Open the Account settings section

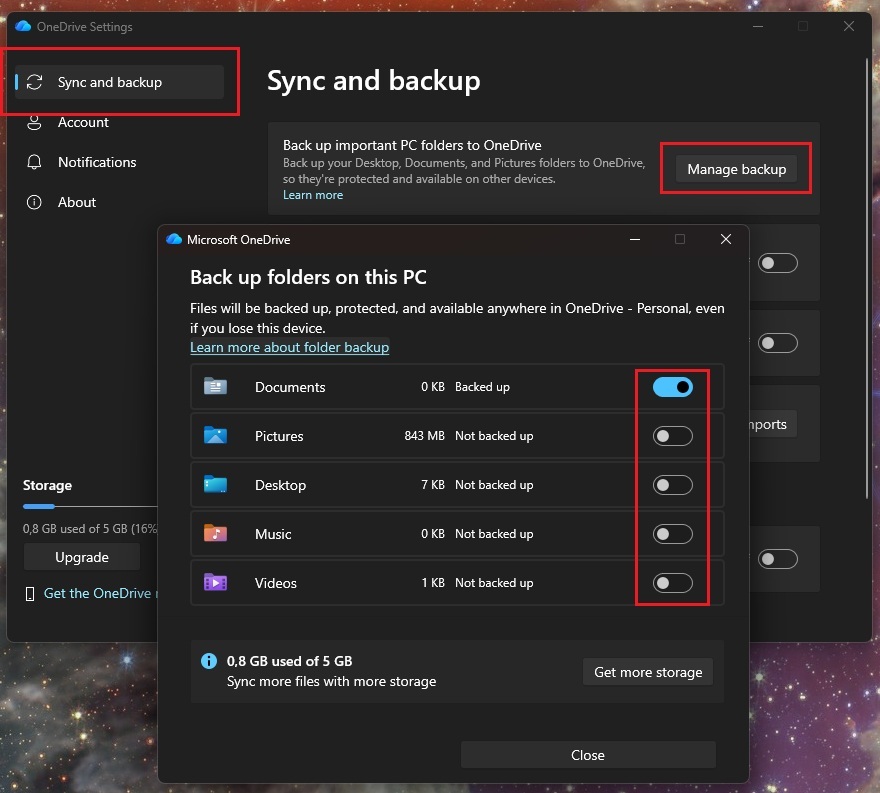[83, 122]
